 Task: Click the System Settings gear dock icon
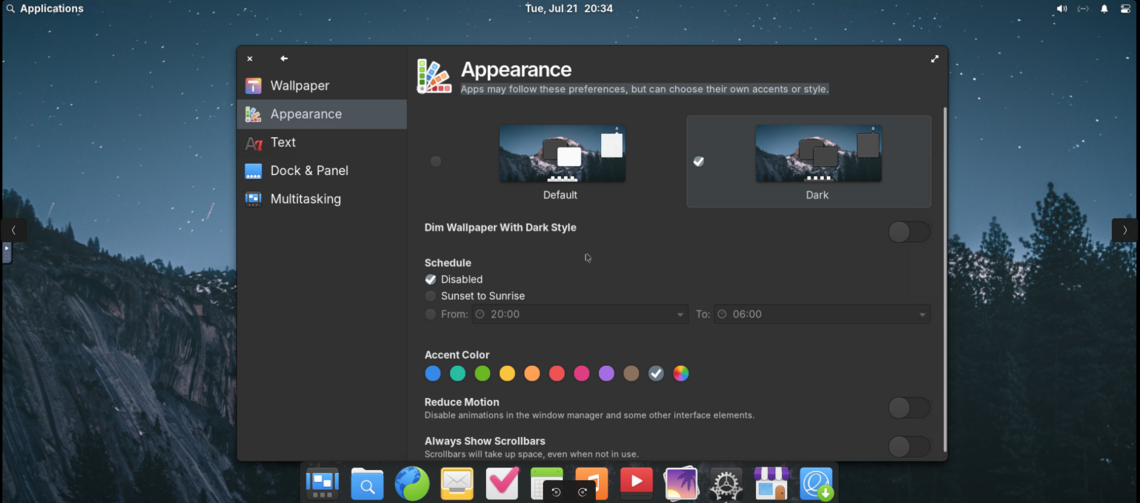[726, 483]
